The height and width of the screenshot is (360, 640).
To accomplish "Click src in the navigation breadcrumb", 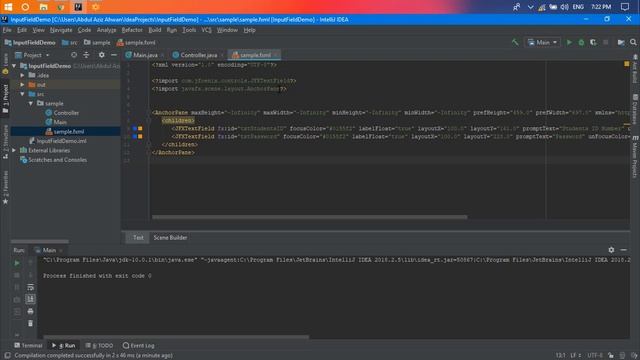I will 69,42.
